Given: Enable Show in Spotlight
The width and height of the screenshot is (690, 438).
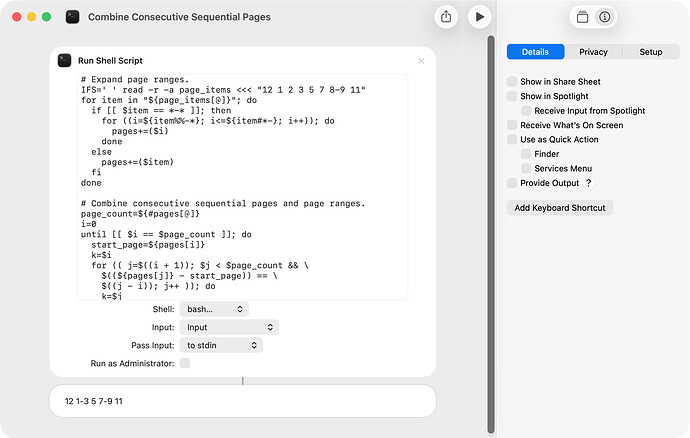Looking at the screenshot, I should (x=512, y=96).
